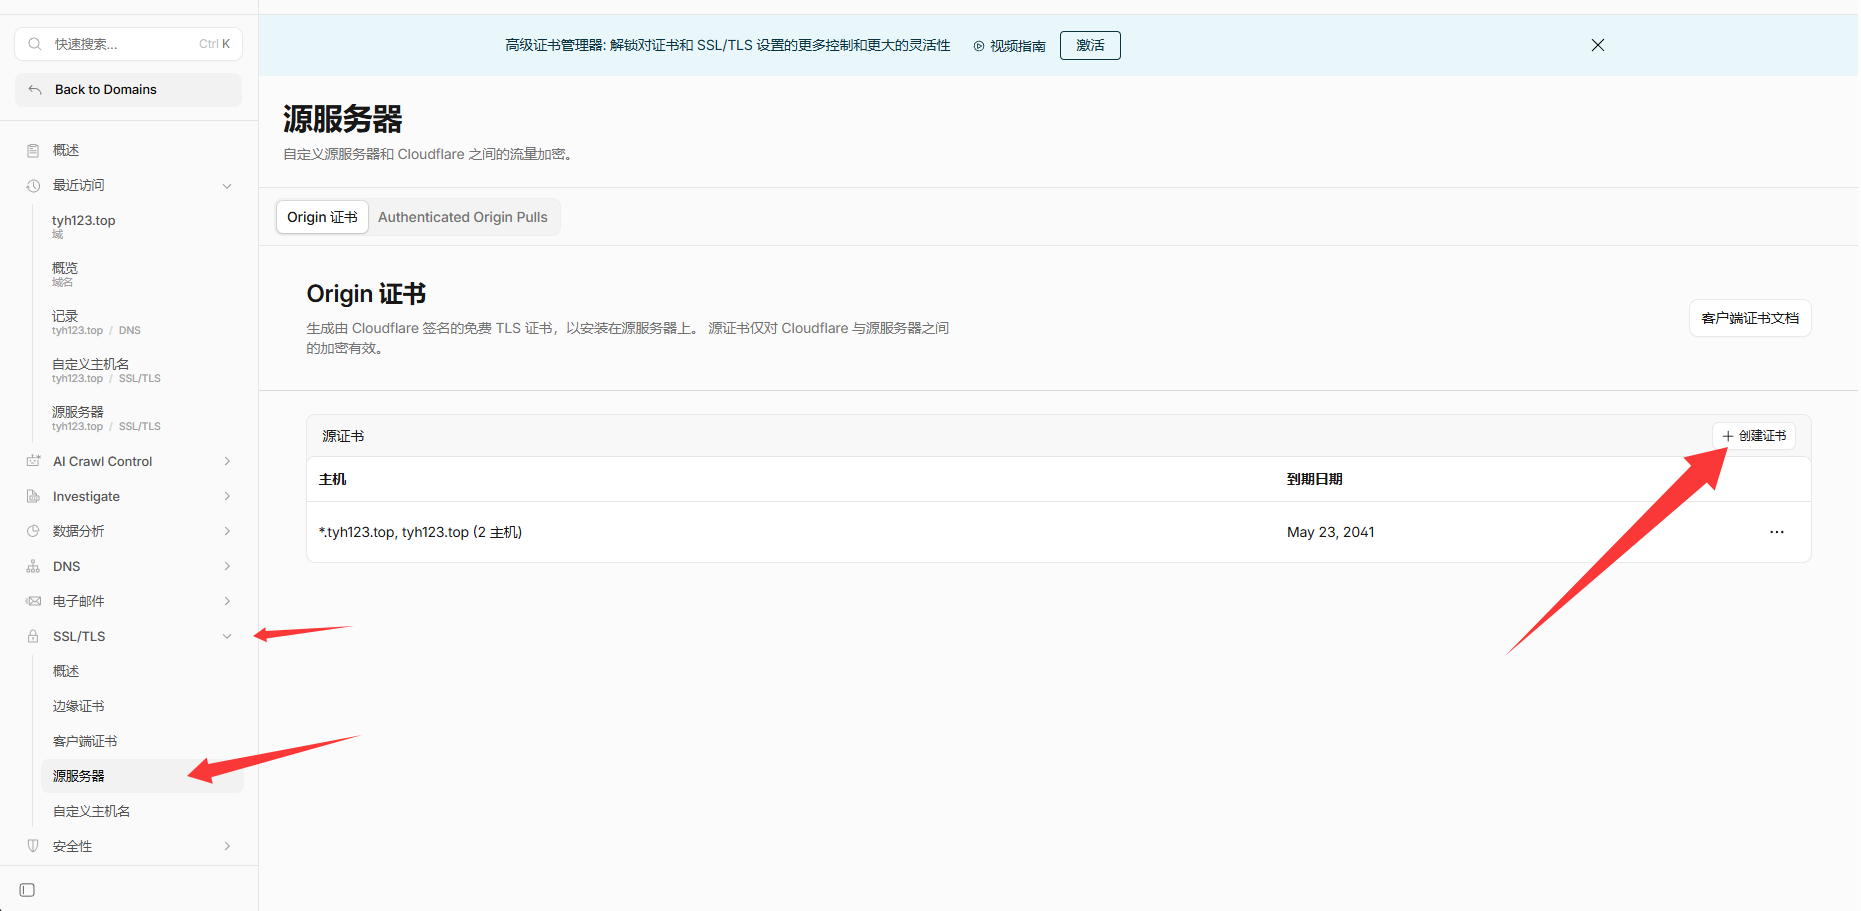Open the 视频指南 link
The width and height of the screenshot is (1861, 911).
click(x=1010, y=46)
